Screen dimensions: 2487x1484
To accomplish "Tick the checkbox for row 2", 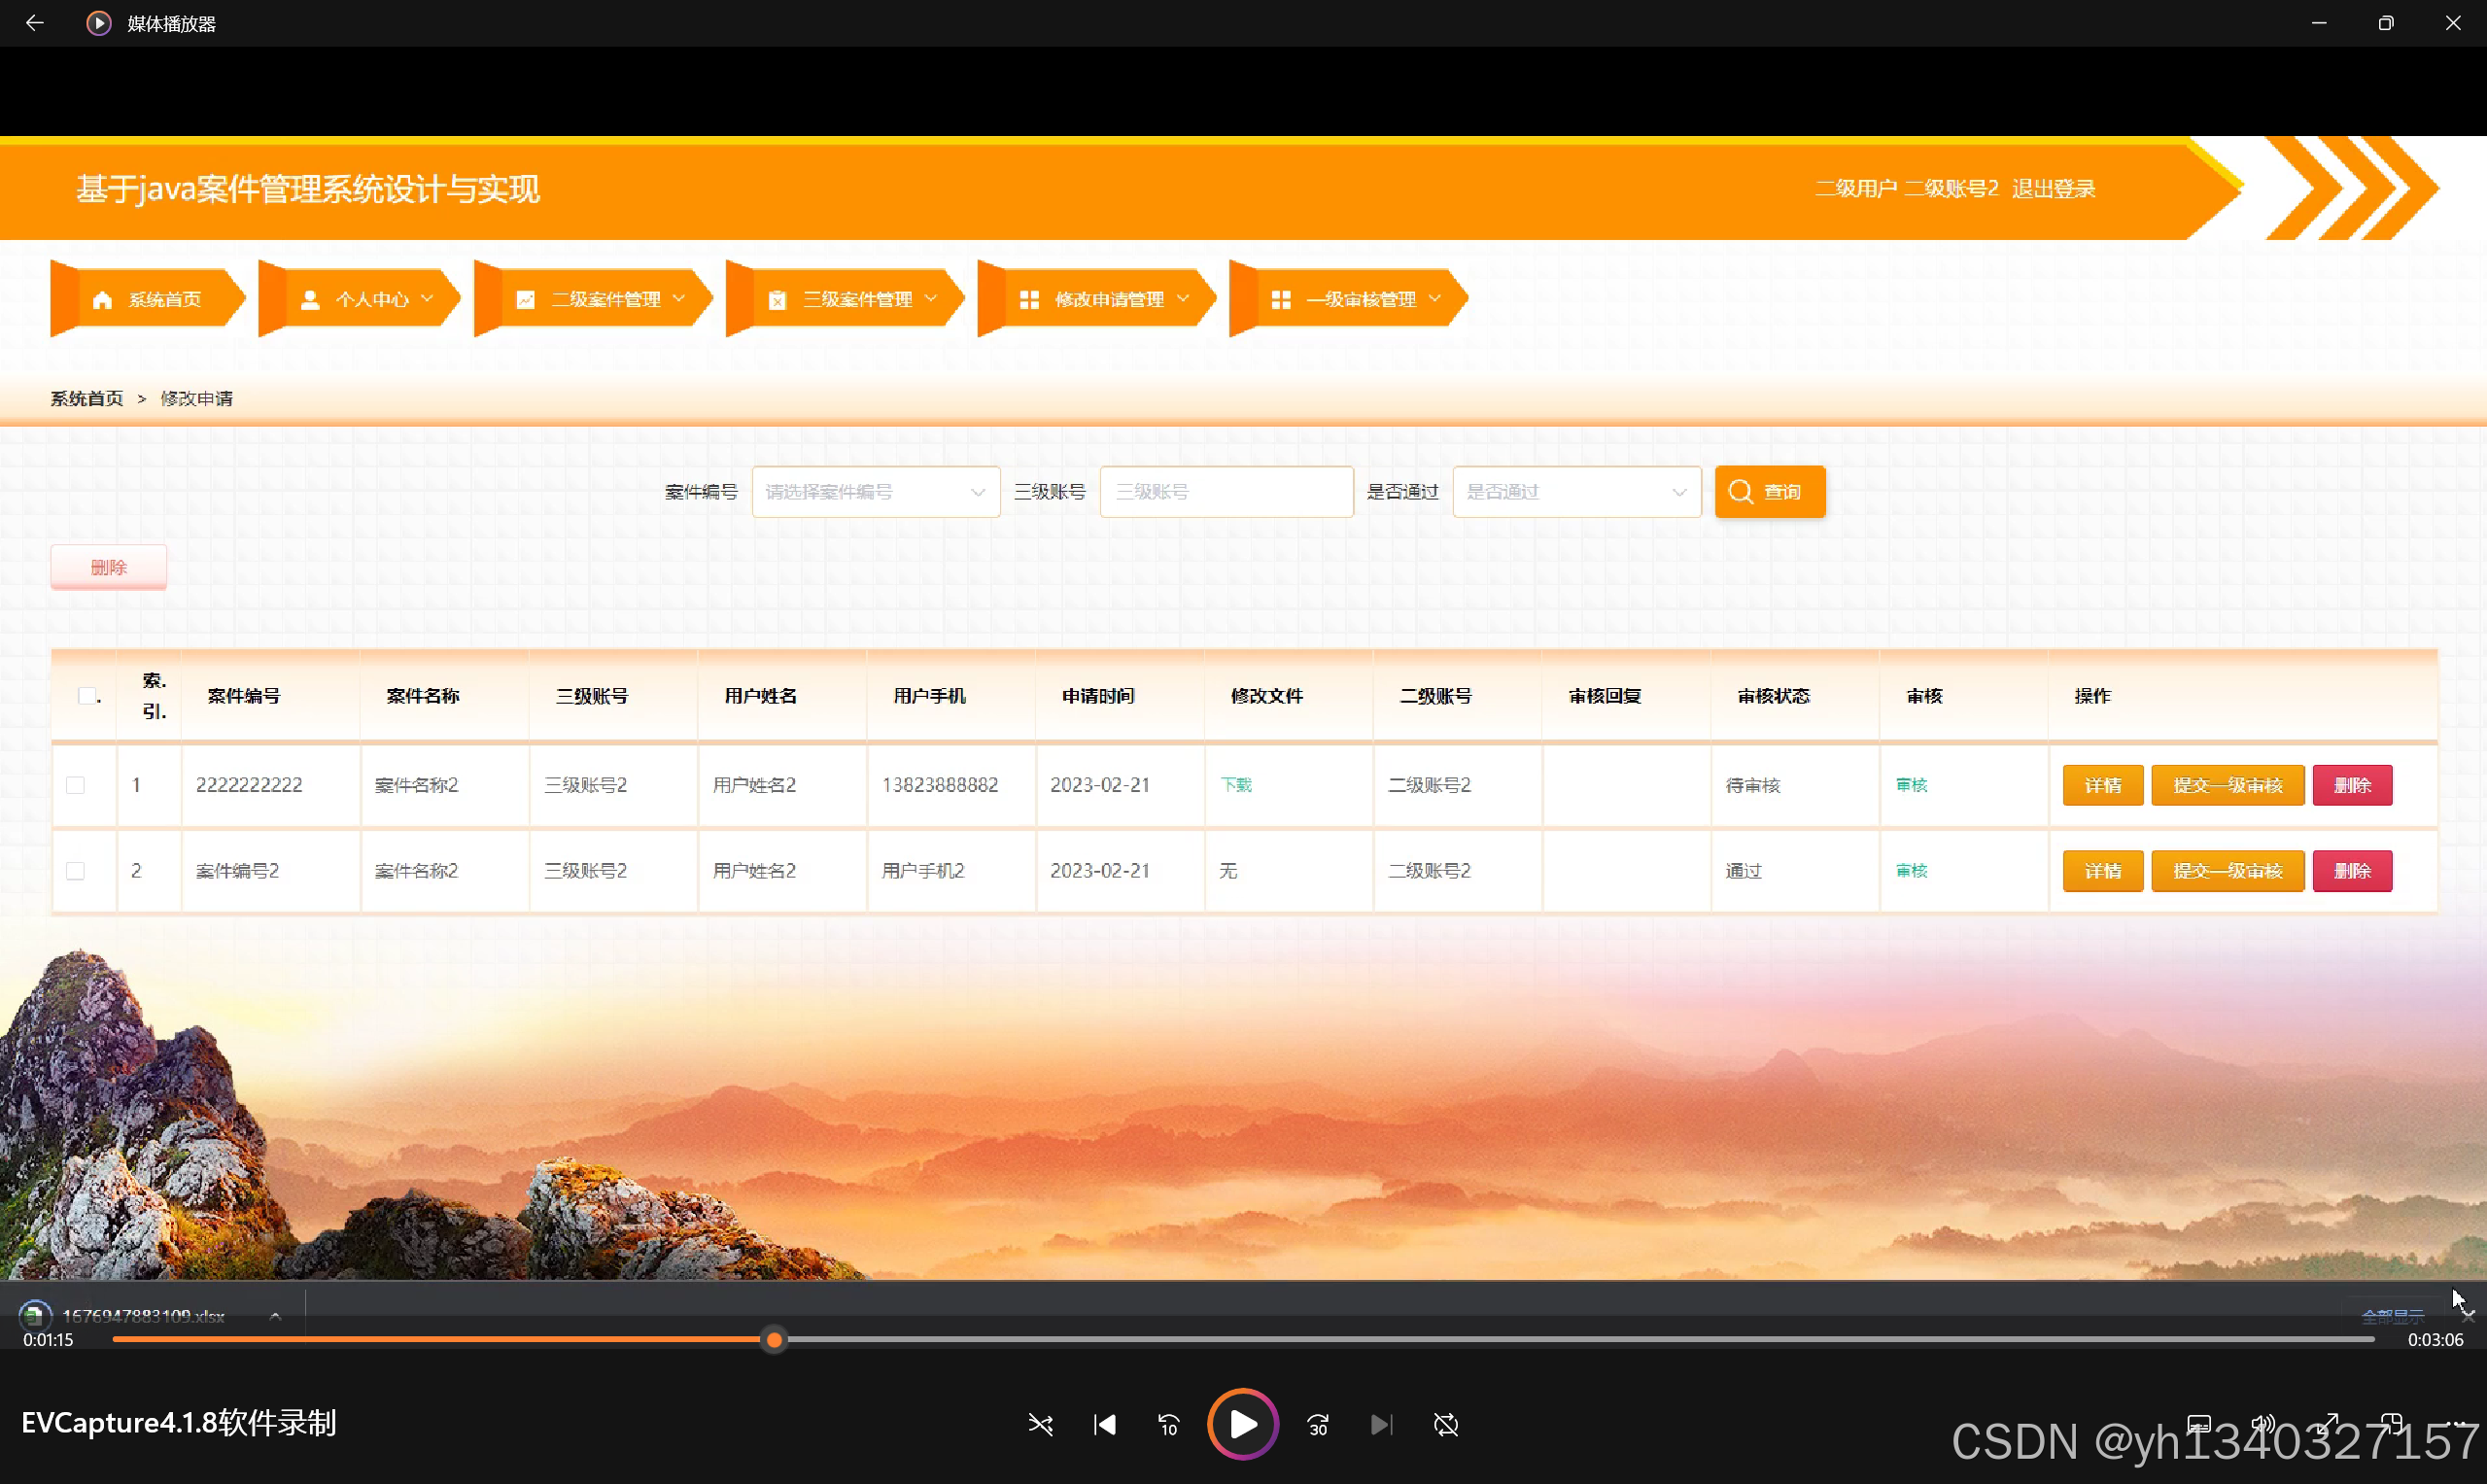I will [76, 871].
